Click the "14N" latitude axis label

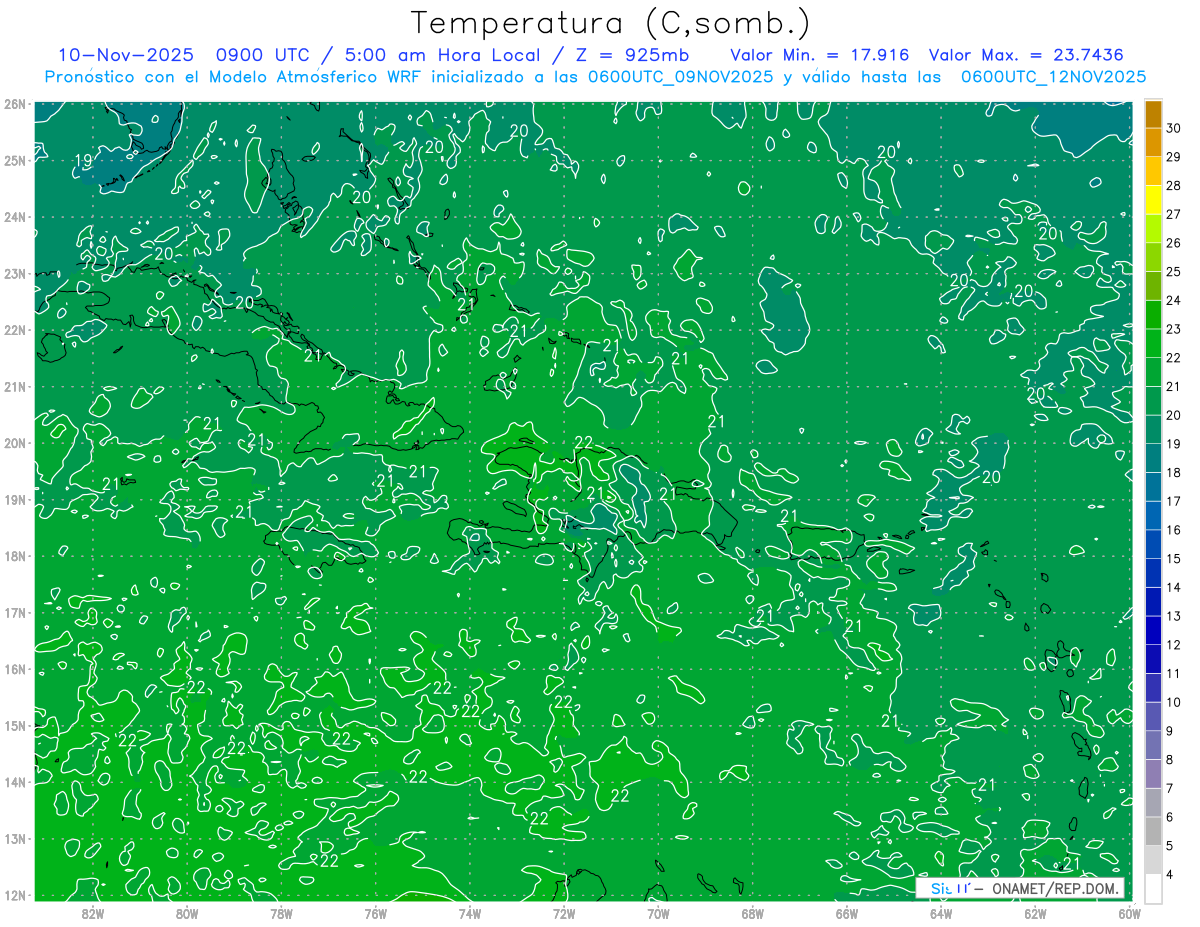[x=14, y=782]
